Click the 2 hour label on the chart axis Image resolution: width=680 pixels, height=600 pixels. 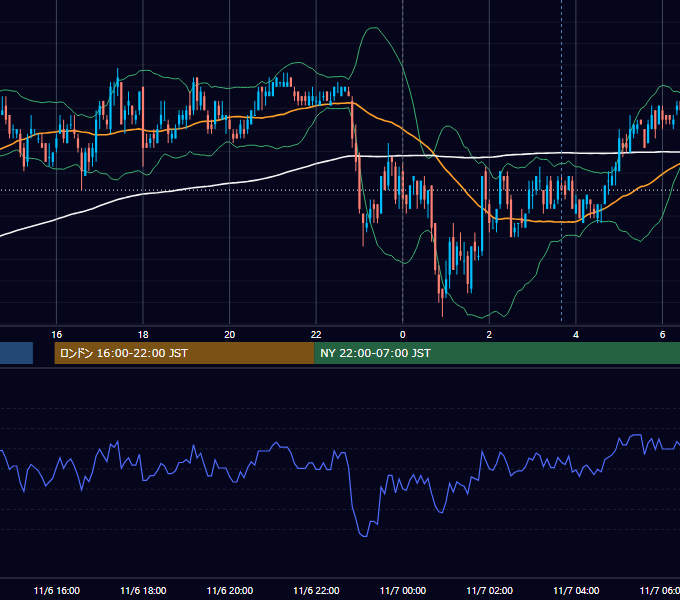[x=489, y=335]
